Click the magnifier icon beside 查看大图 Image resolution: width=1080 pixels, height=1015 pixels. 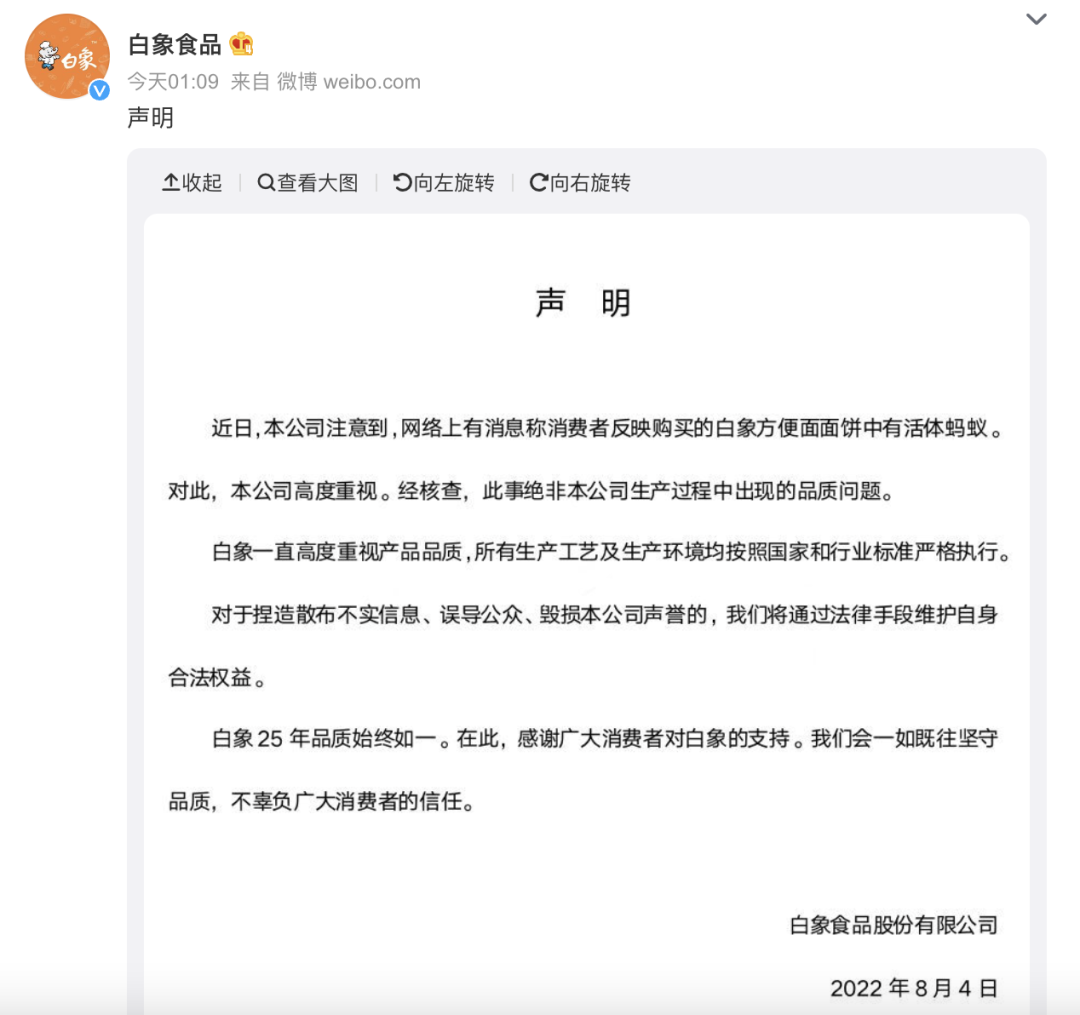click(266, 182)
